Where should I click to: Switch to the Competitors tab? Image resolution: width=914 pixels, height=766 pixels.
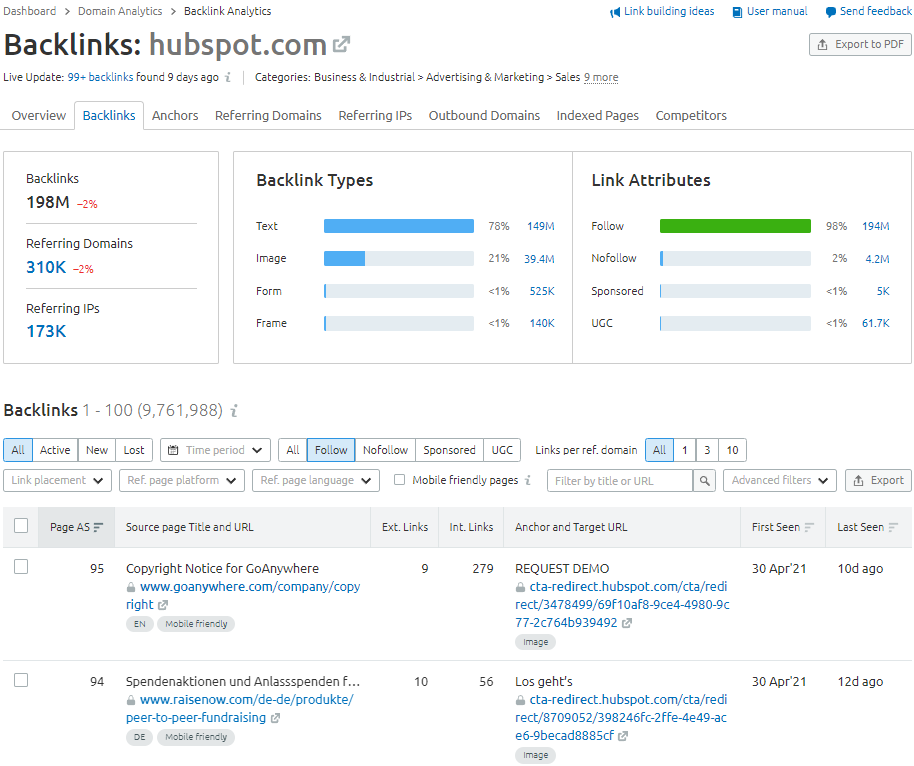tap(691, 115)
